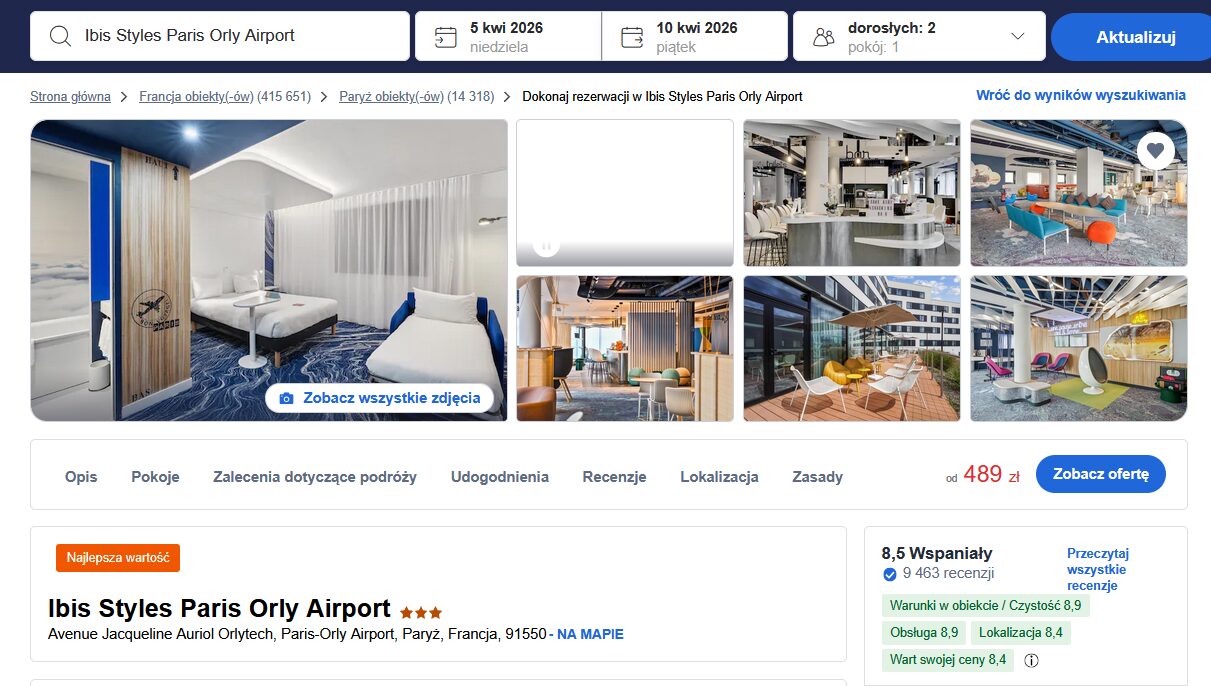Screen dimensions: 1211x686
Task: Click the verified reviews checkmark badge
Action: pos(889,574)
